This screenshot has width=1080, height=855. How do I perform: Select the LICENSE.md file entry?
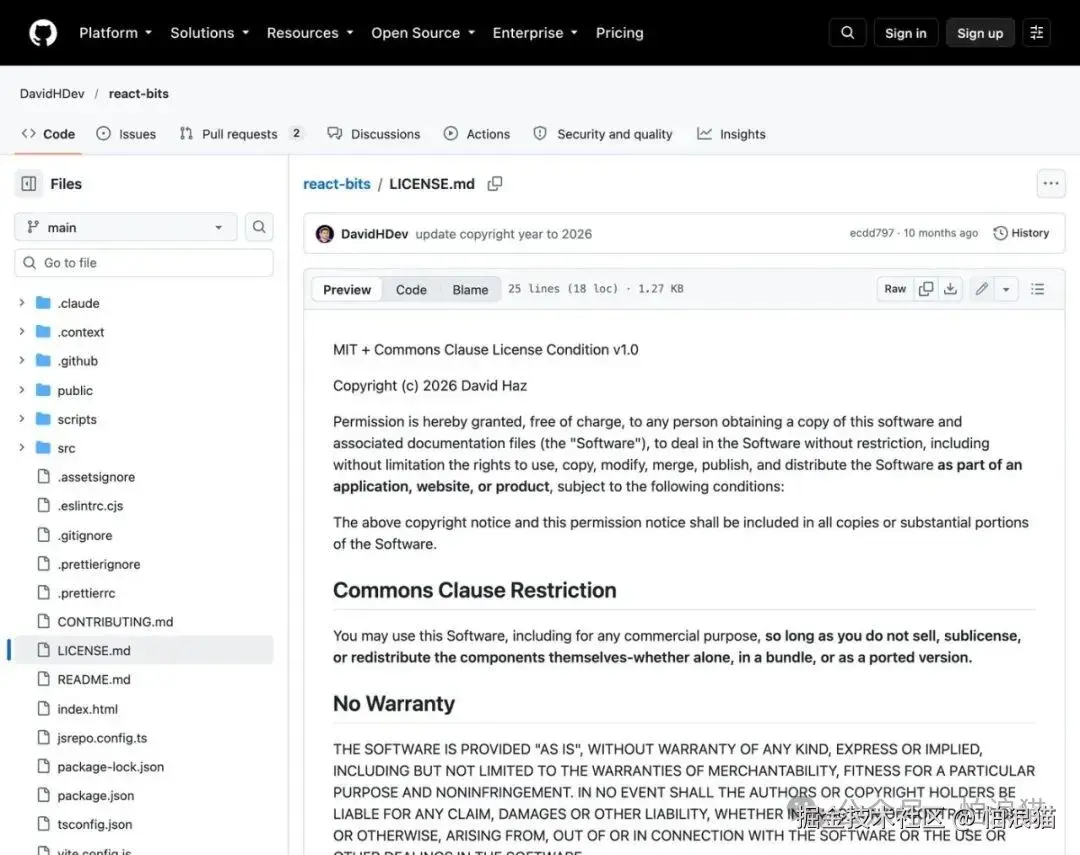144,650
